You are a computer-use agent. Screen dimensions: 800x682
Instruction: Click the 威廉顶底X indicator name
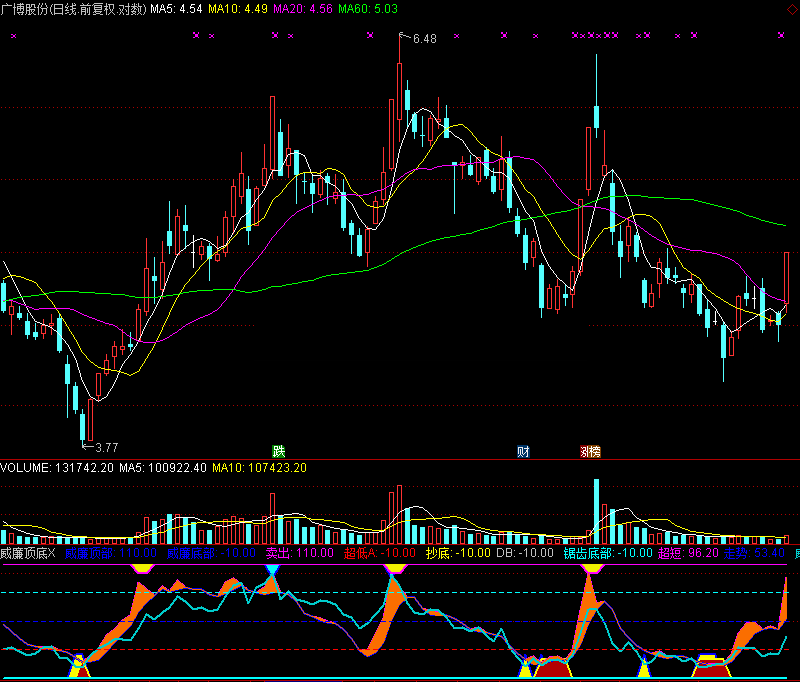coord(28,553)
